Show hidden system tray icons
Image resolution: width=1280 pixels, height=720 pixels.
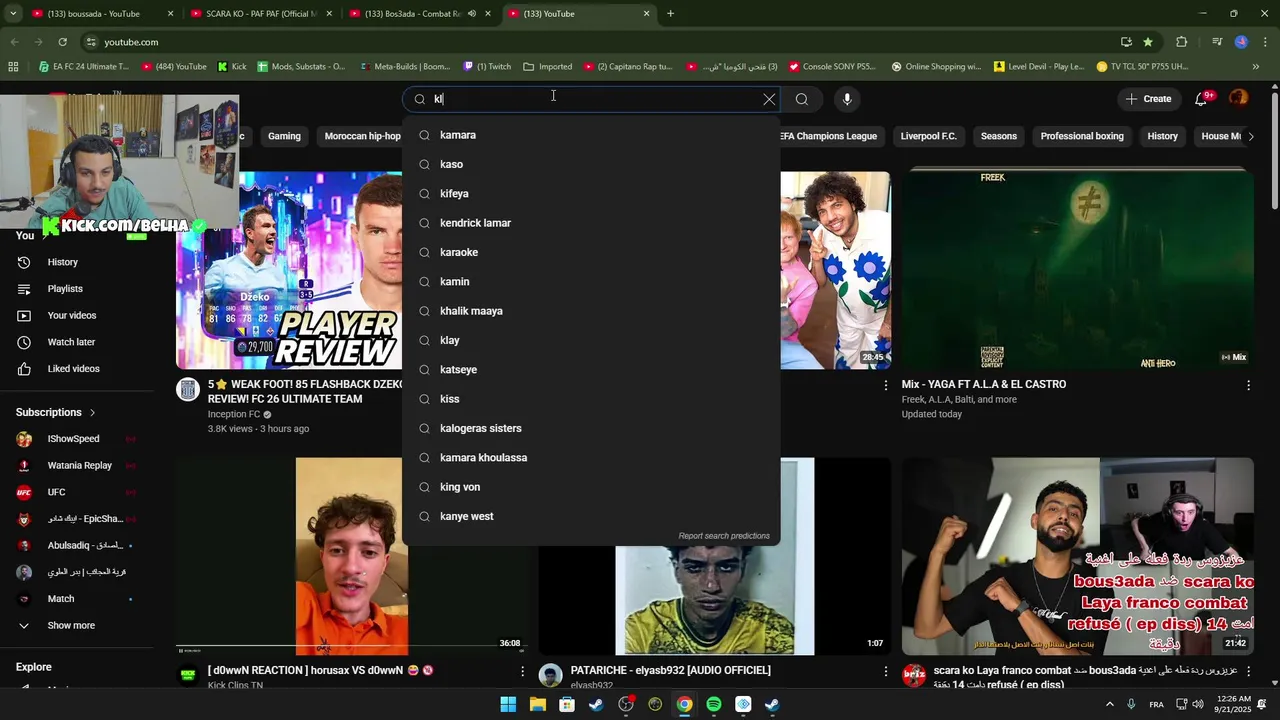tap(1109, 704)
